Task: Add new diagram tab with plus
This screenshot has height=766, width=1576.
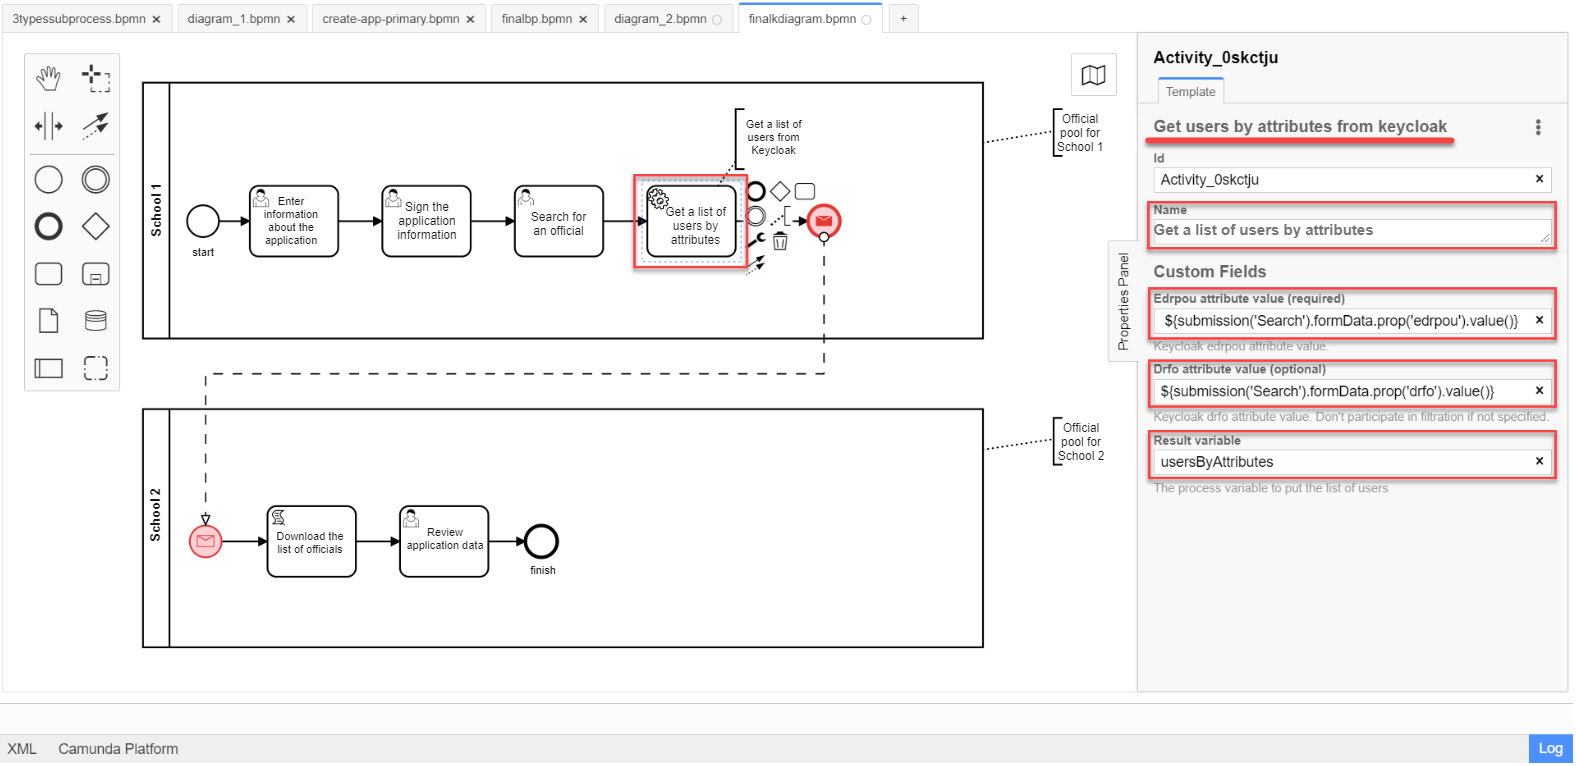Action: point(903,19)
